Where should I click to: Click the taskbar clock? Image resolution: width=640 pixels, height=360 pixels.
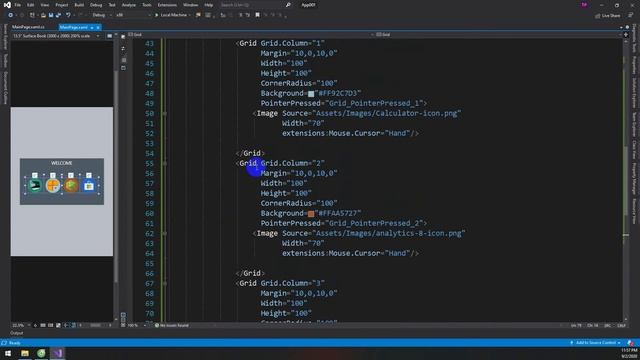tap(629, 353)
